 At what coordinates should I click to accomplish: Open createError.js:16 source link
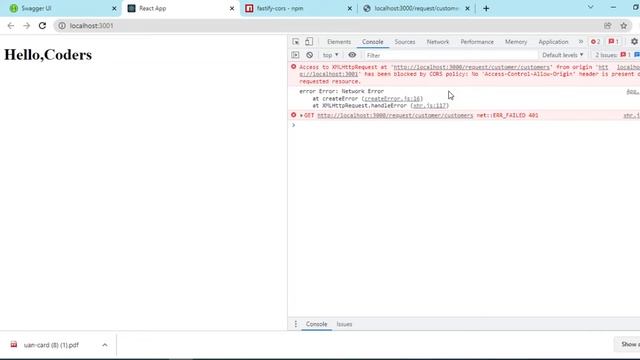tap(392, 99)
